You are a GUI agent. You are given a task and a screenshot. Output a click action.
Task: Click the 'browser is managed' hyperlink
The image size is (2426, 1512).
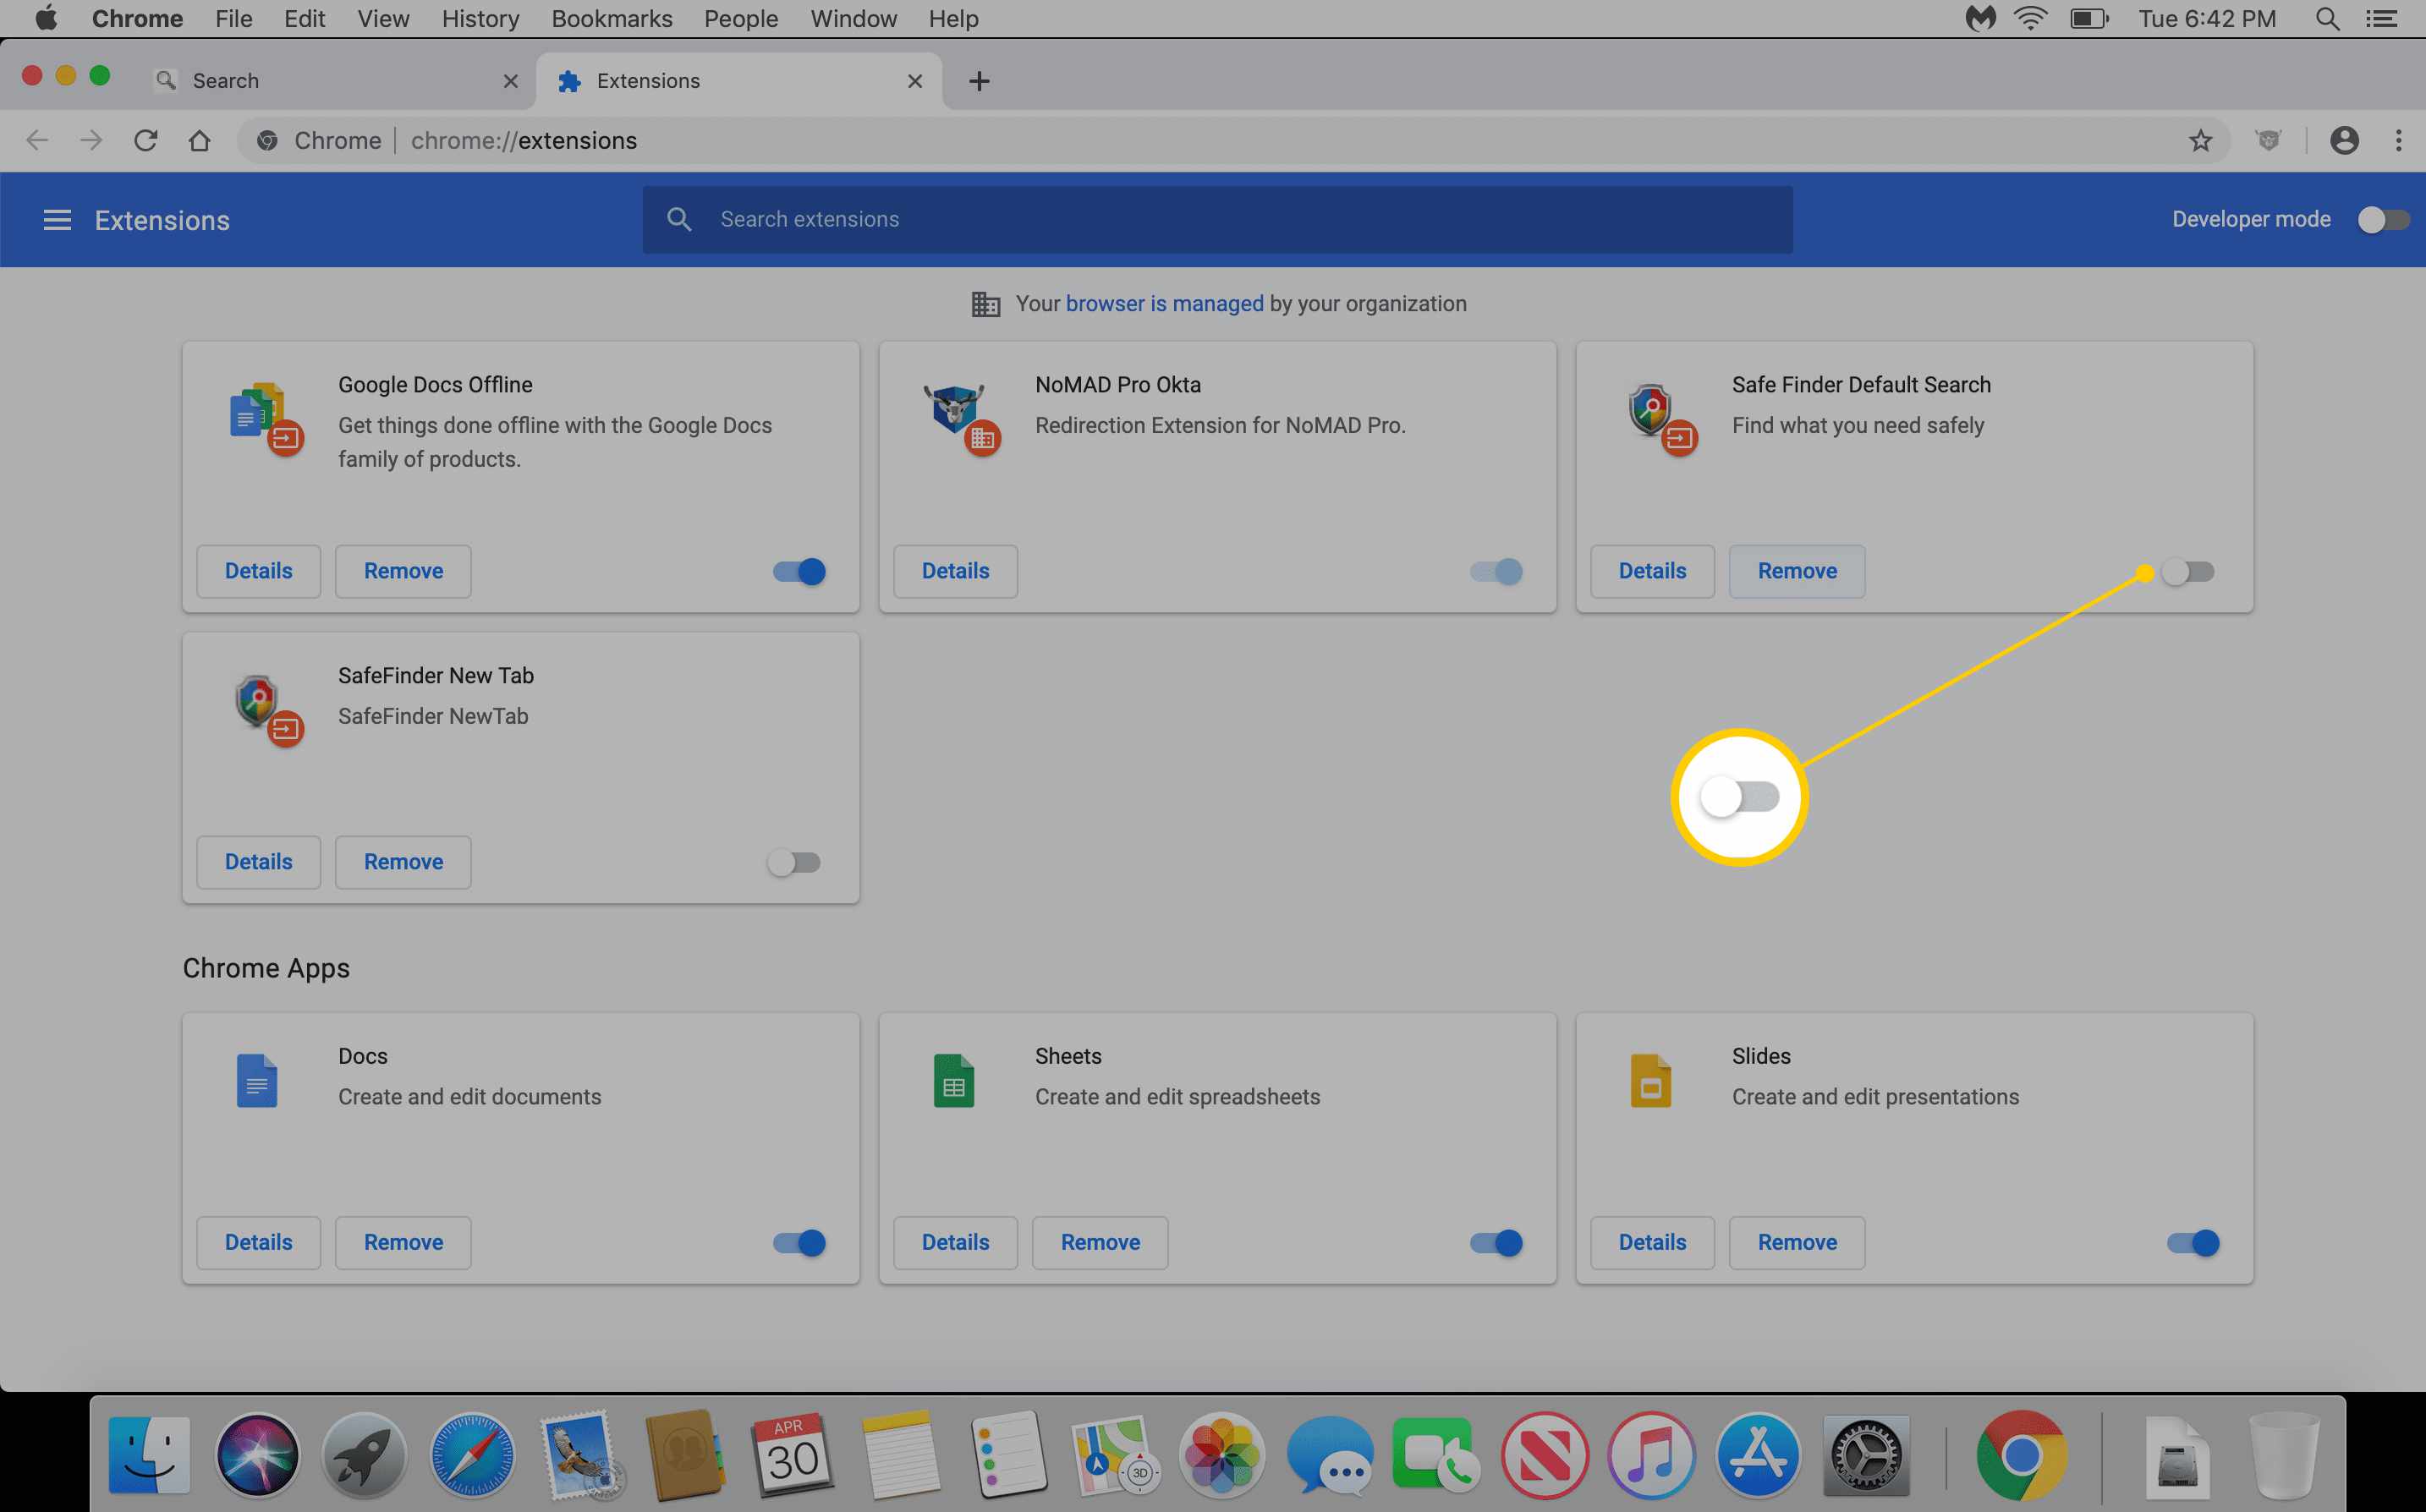pyautogui.click(x=1165, y=303)
